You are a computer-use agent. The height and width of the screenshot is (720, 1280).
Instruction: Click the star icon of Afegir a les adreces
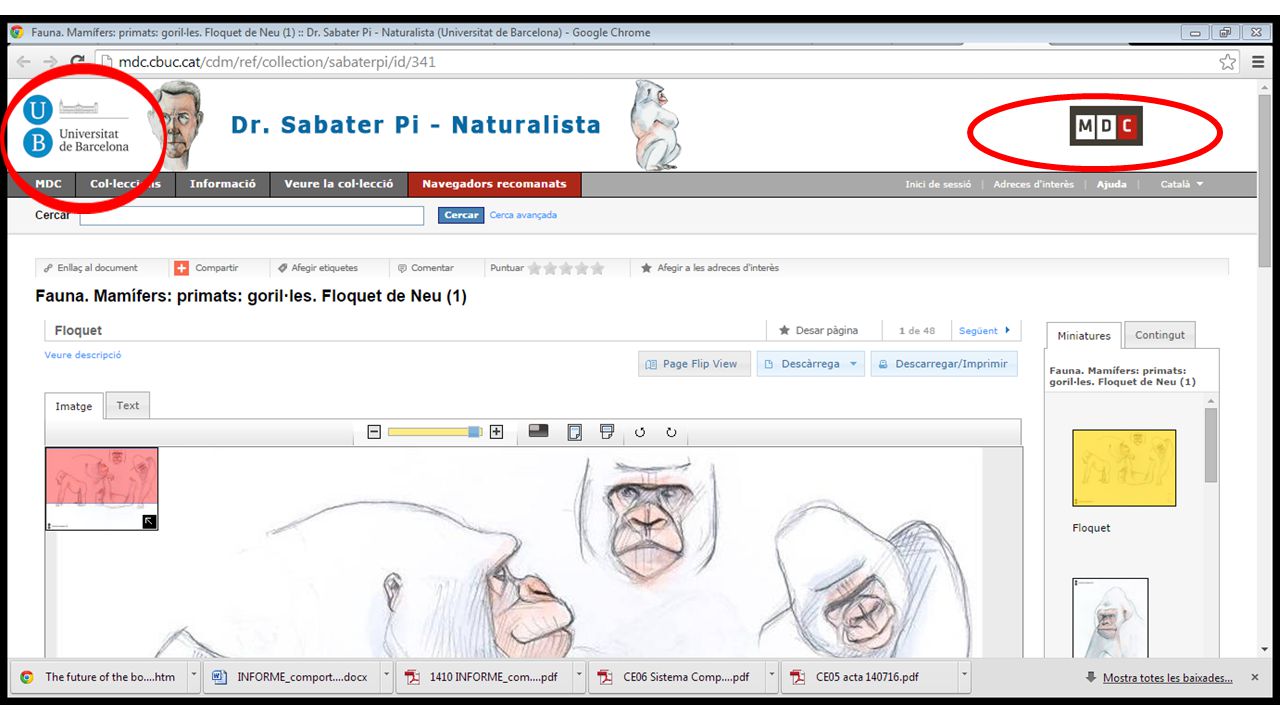coord(647,268)
